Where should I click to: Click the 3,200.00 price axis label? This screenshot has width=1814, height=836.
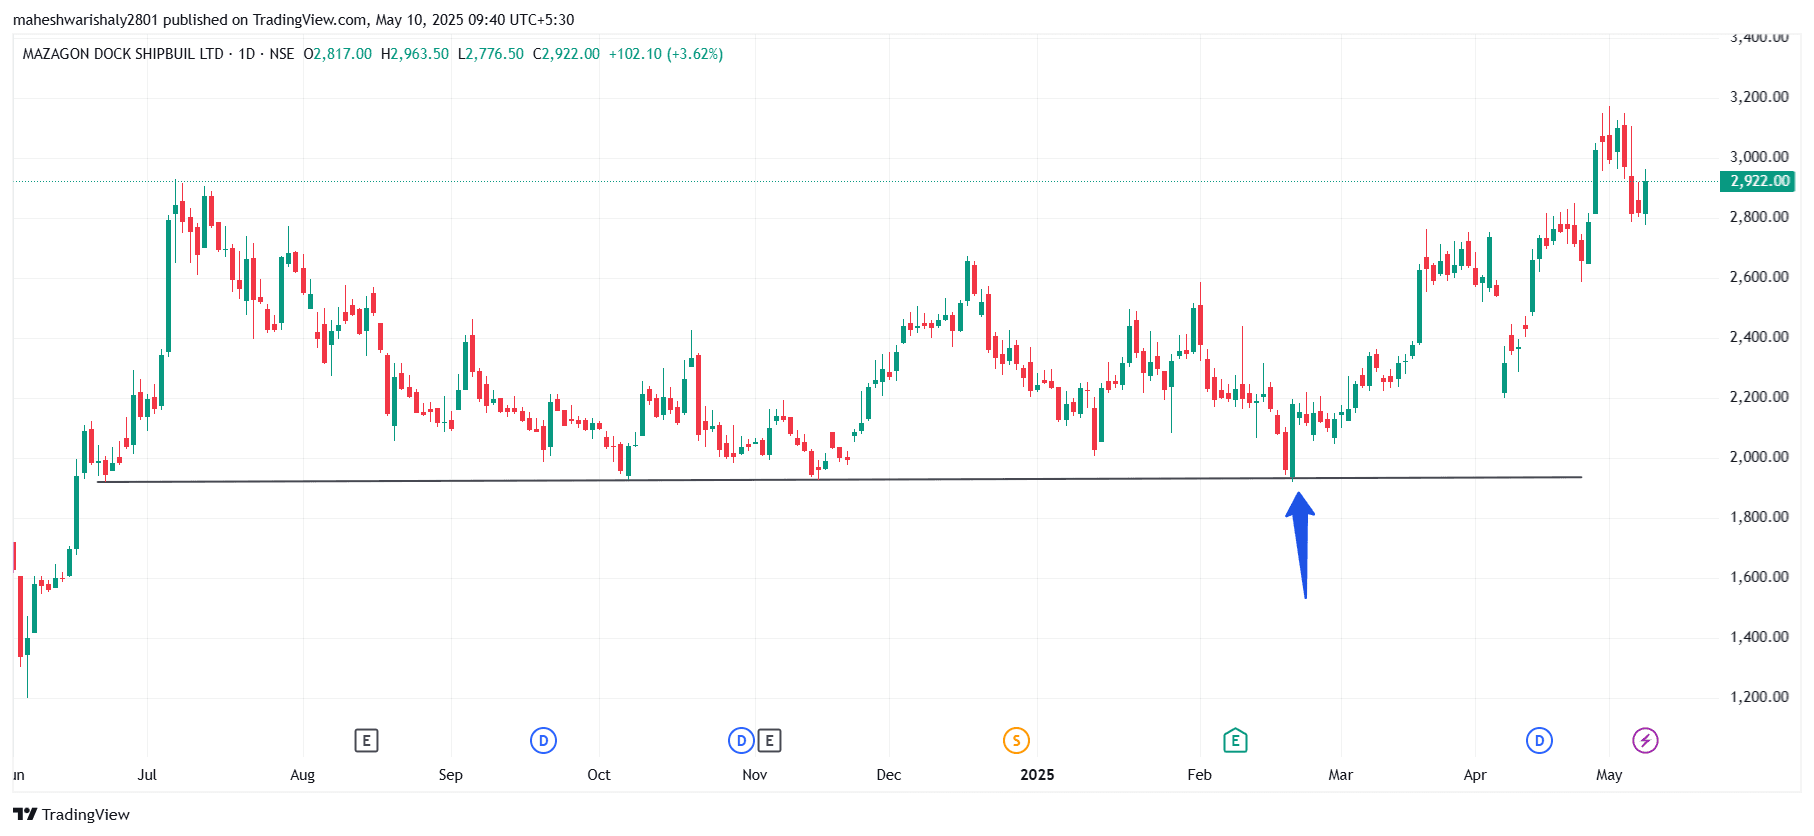1759,97
